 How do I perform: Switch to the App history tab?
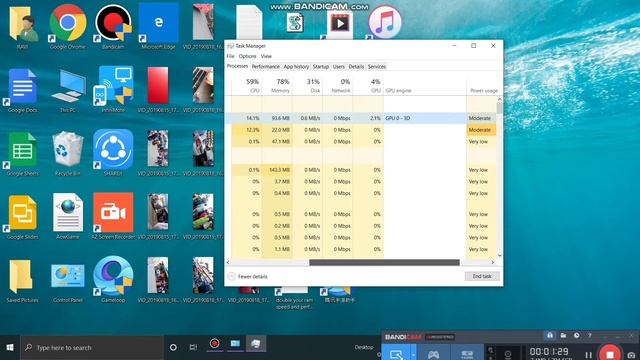tap(296, 67)
